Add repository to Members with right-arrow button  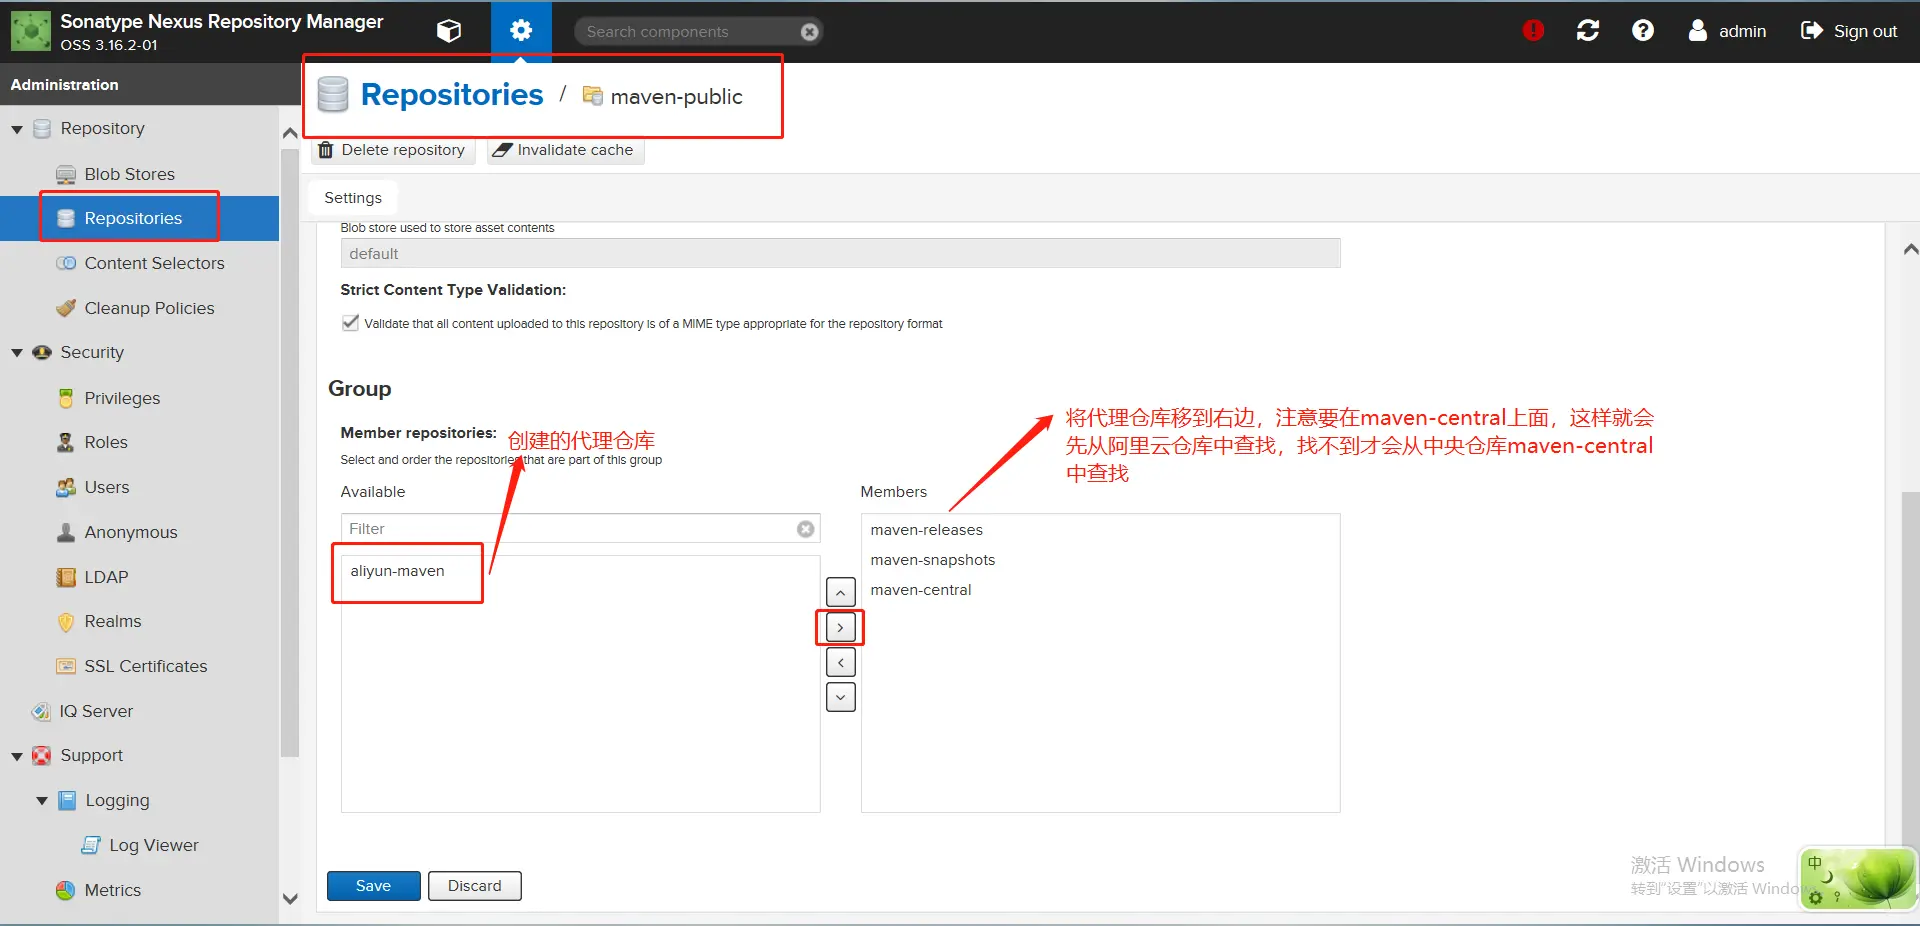point(841,627)
